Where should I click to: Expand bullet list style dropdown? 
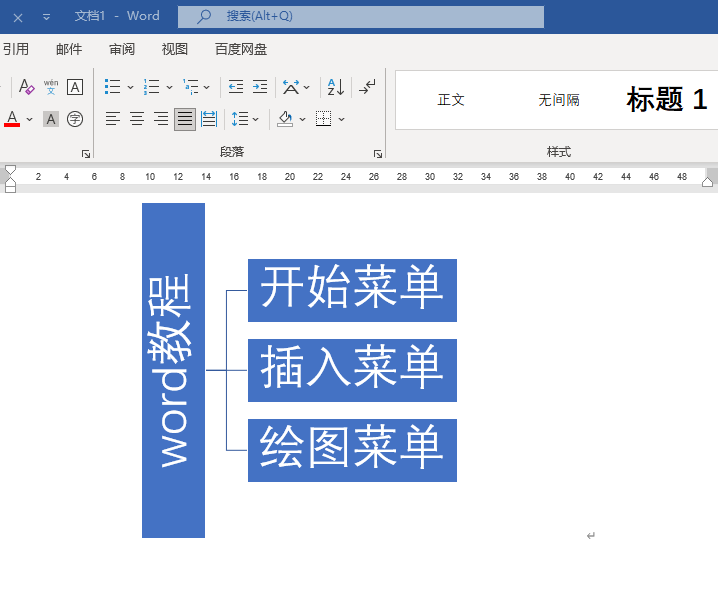point(131,87)
